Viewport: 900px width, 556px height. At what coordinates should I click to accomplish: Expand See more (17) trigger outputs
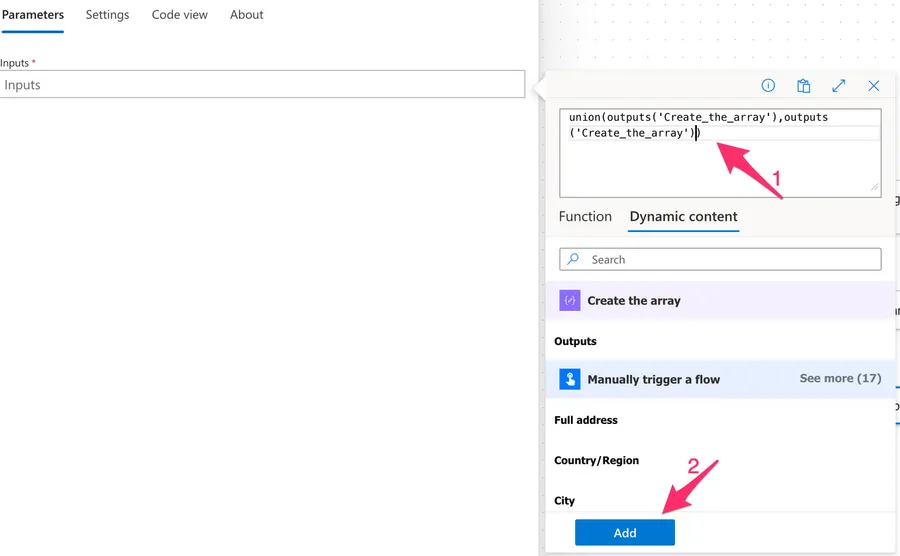tap(840, 379)
